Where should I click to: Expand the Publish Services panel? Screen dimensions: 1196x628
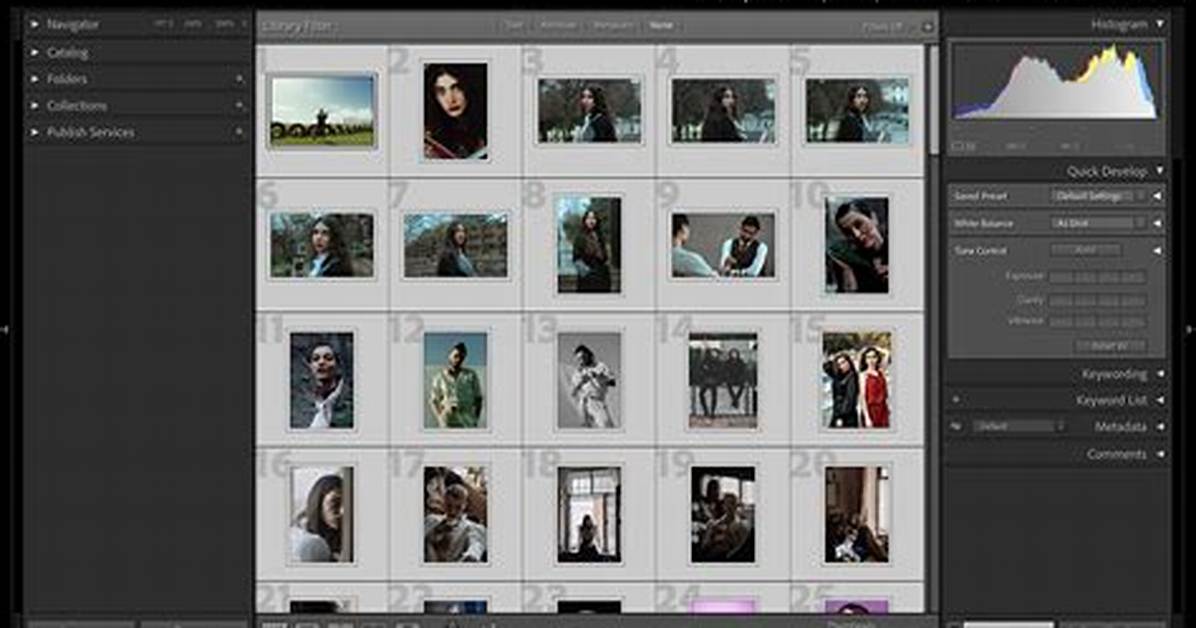[x=34, y=132]
